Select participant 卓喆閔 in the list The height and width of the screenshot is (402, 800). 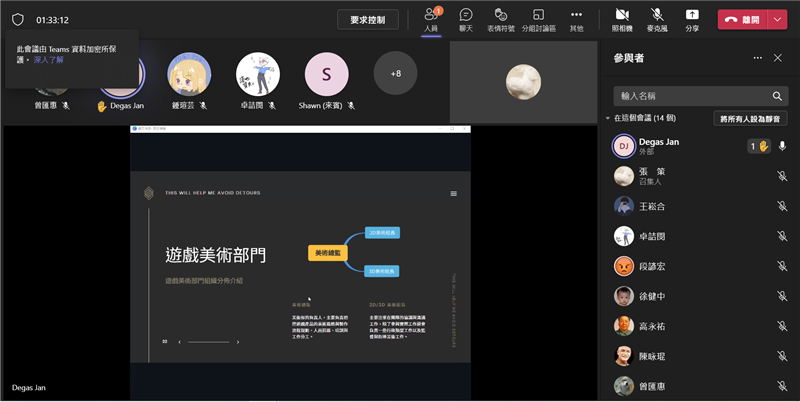pyautogui.click(x=650, y=236)
